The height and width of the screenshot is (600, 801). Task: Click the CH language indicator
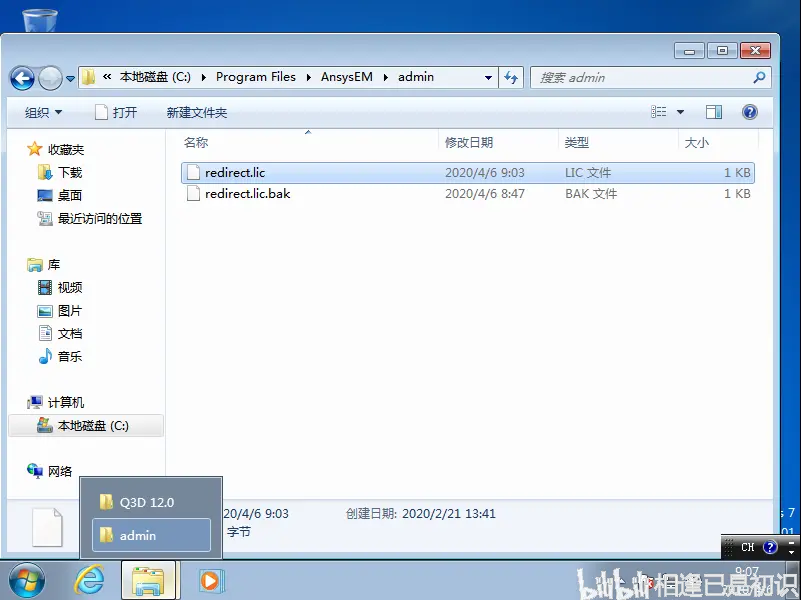pos(748,547)
